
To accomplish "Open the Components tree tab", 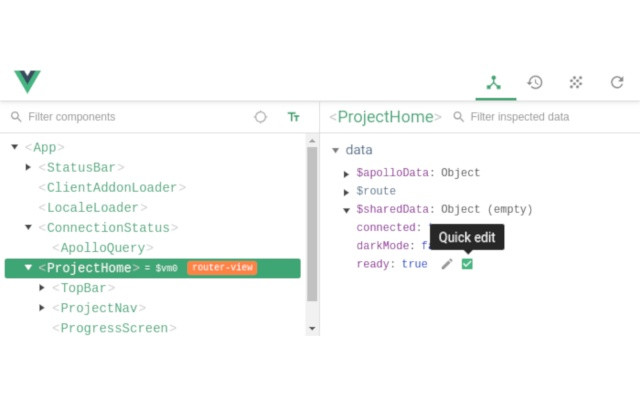I will click(494, 82).
